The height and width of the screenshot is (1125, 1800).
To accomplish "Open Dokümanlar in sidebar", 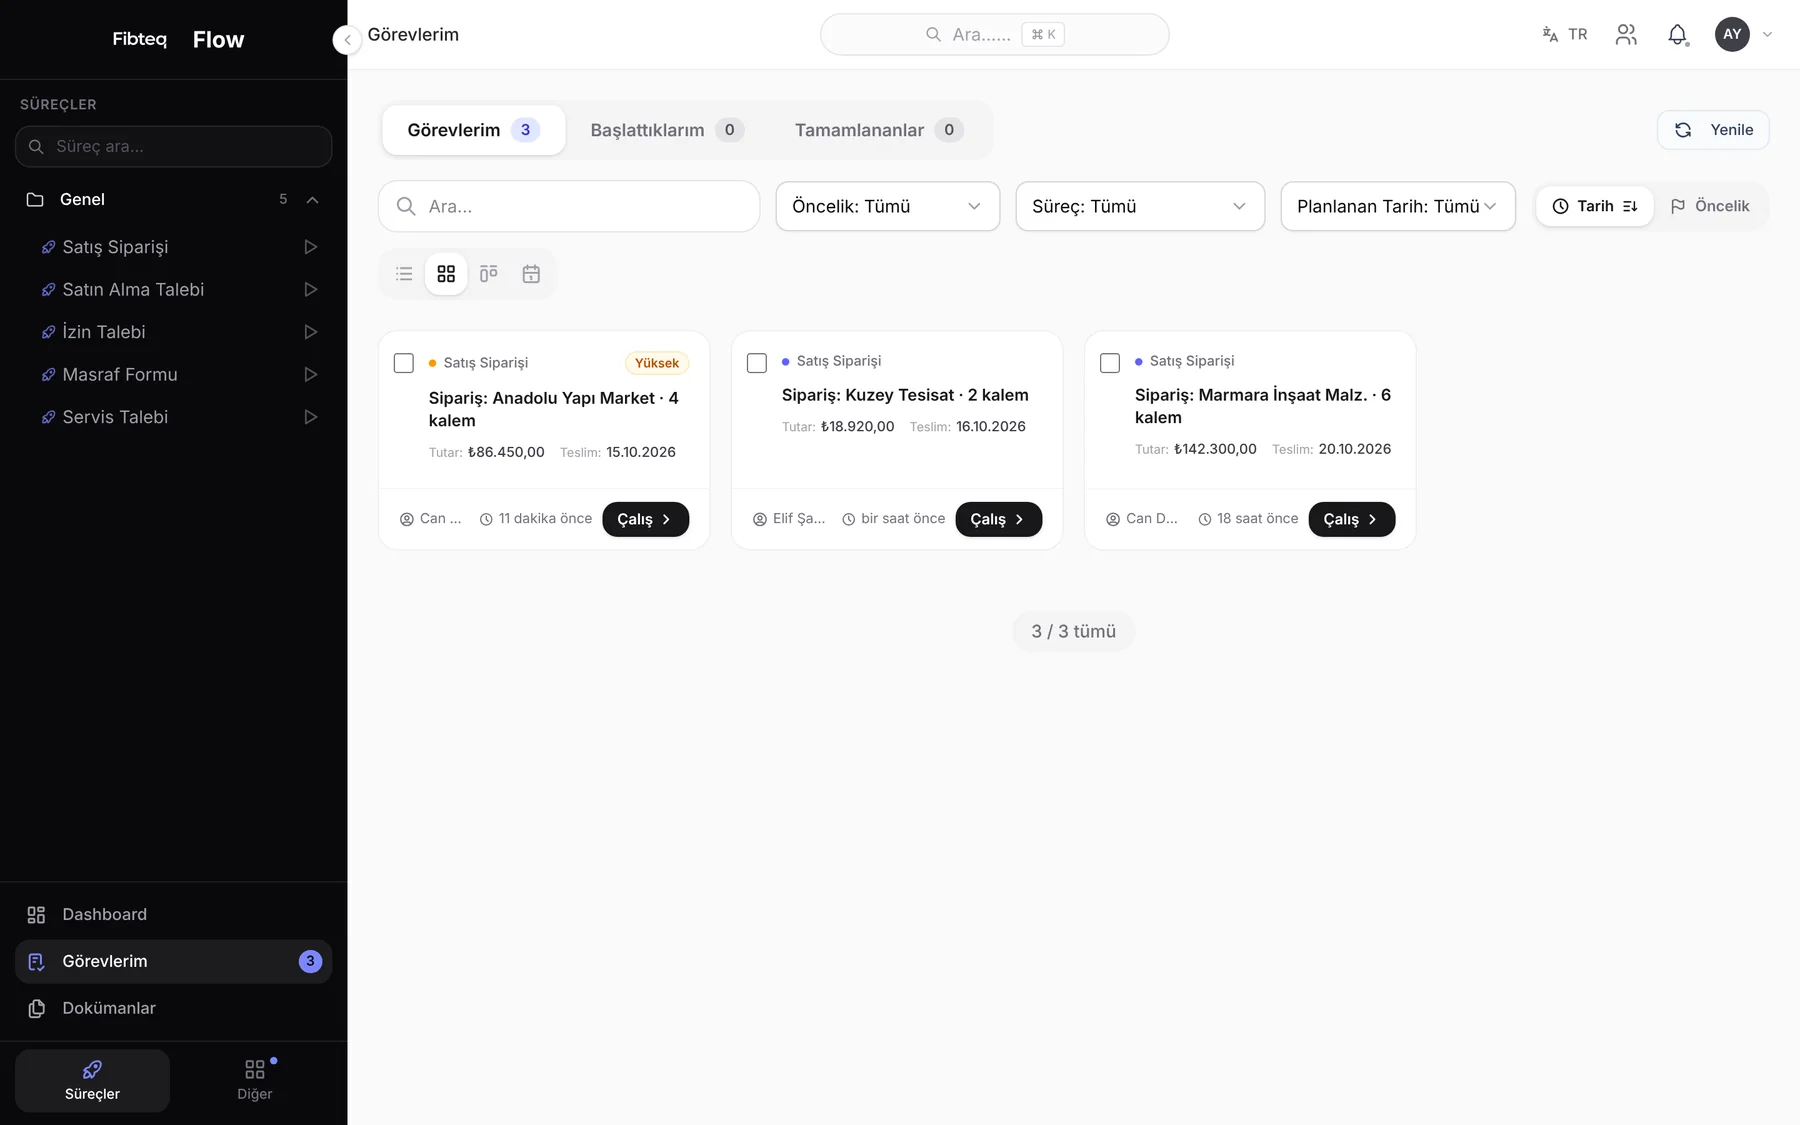I will click(x=173, y=1009).
